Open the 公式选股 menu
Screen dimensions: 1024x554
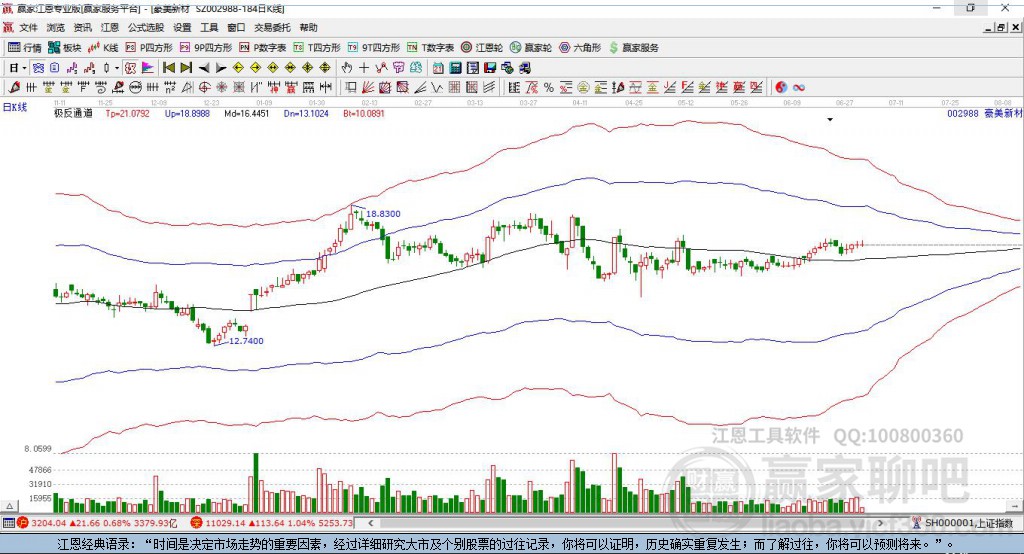coord(146,27)
